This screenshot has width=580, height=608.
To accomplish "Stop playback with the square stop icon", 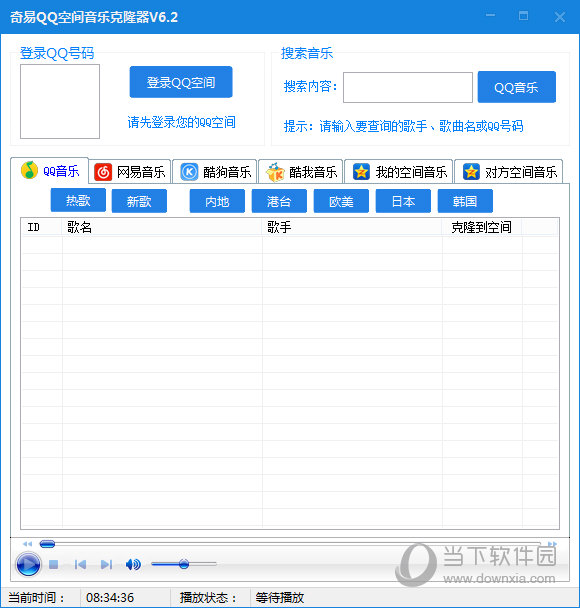I will 54,565.
